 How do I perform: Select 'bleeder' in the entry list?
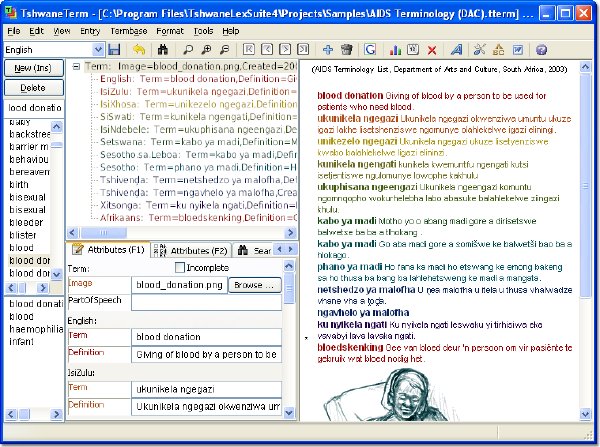point(26,222)
